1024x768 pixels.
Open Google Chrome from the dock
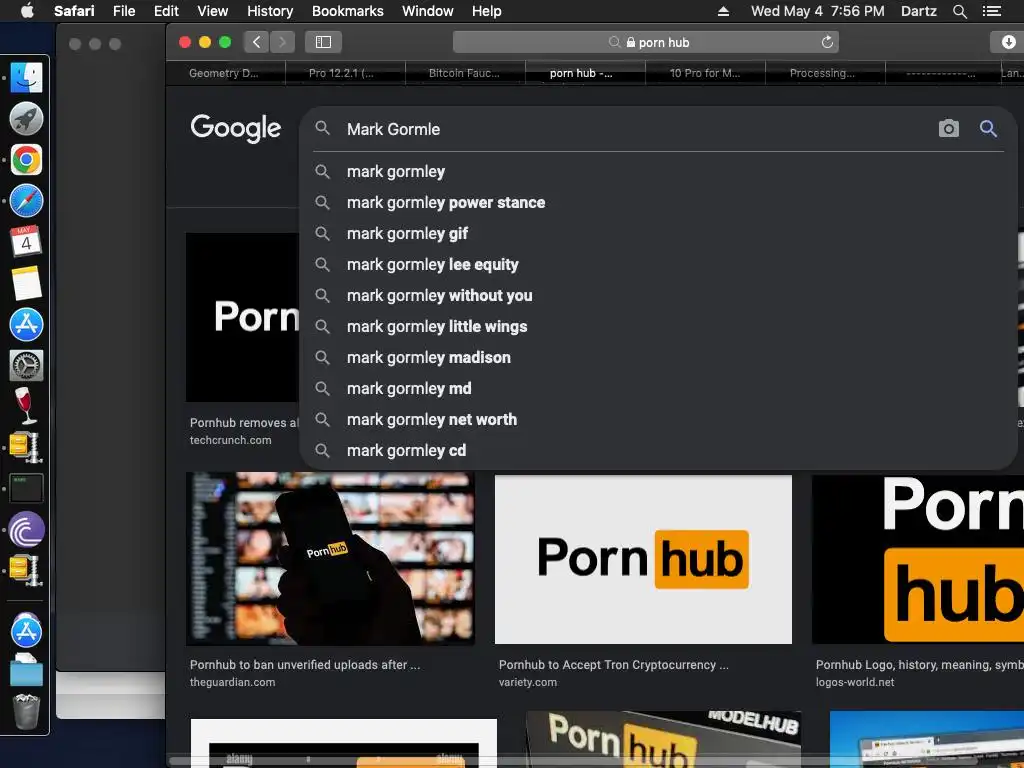(26, 160)
